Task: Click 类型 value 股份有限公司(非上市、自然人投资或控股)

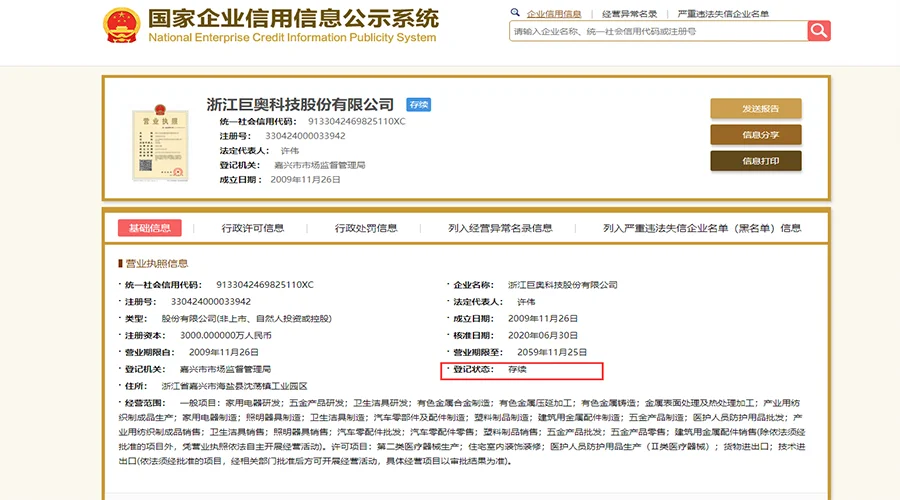Action: pyautogui.click(x=246, y=319)
